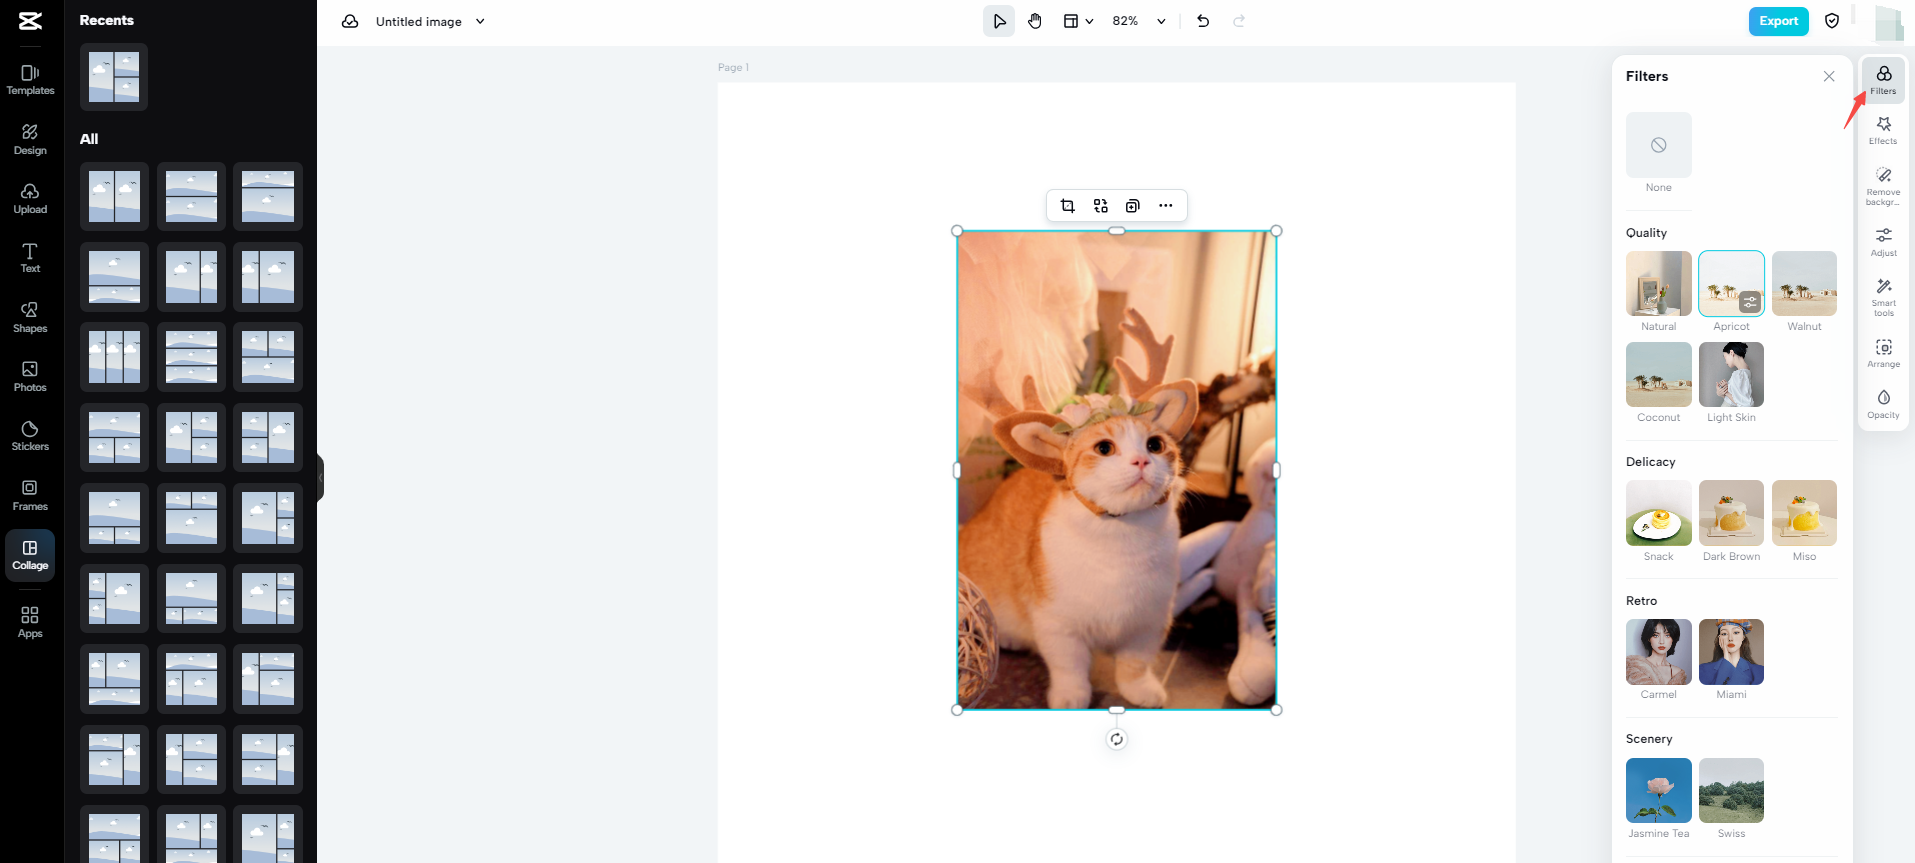
Task: Open the Apps sidebar panel
Action: [30, 622]
